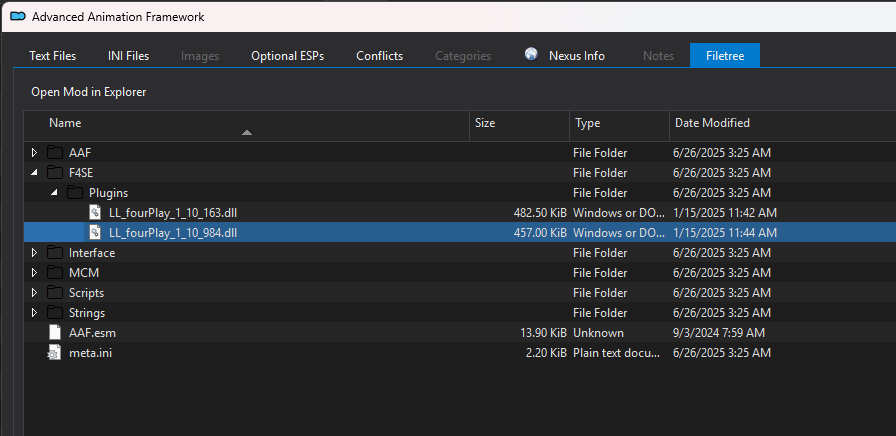
Task: Click the 1/15/2025 11:44 AM date
Action: pyautogui.click(x=725, y=233)
